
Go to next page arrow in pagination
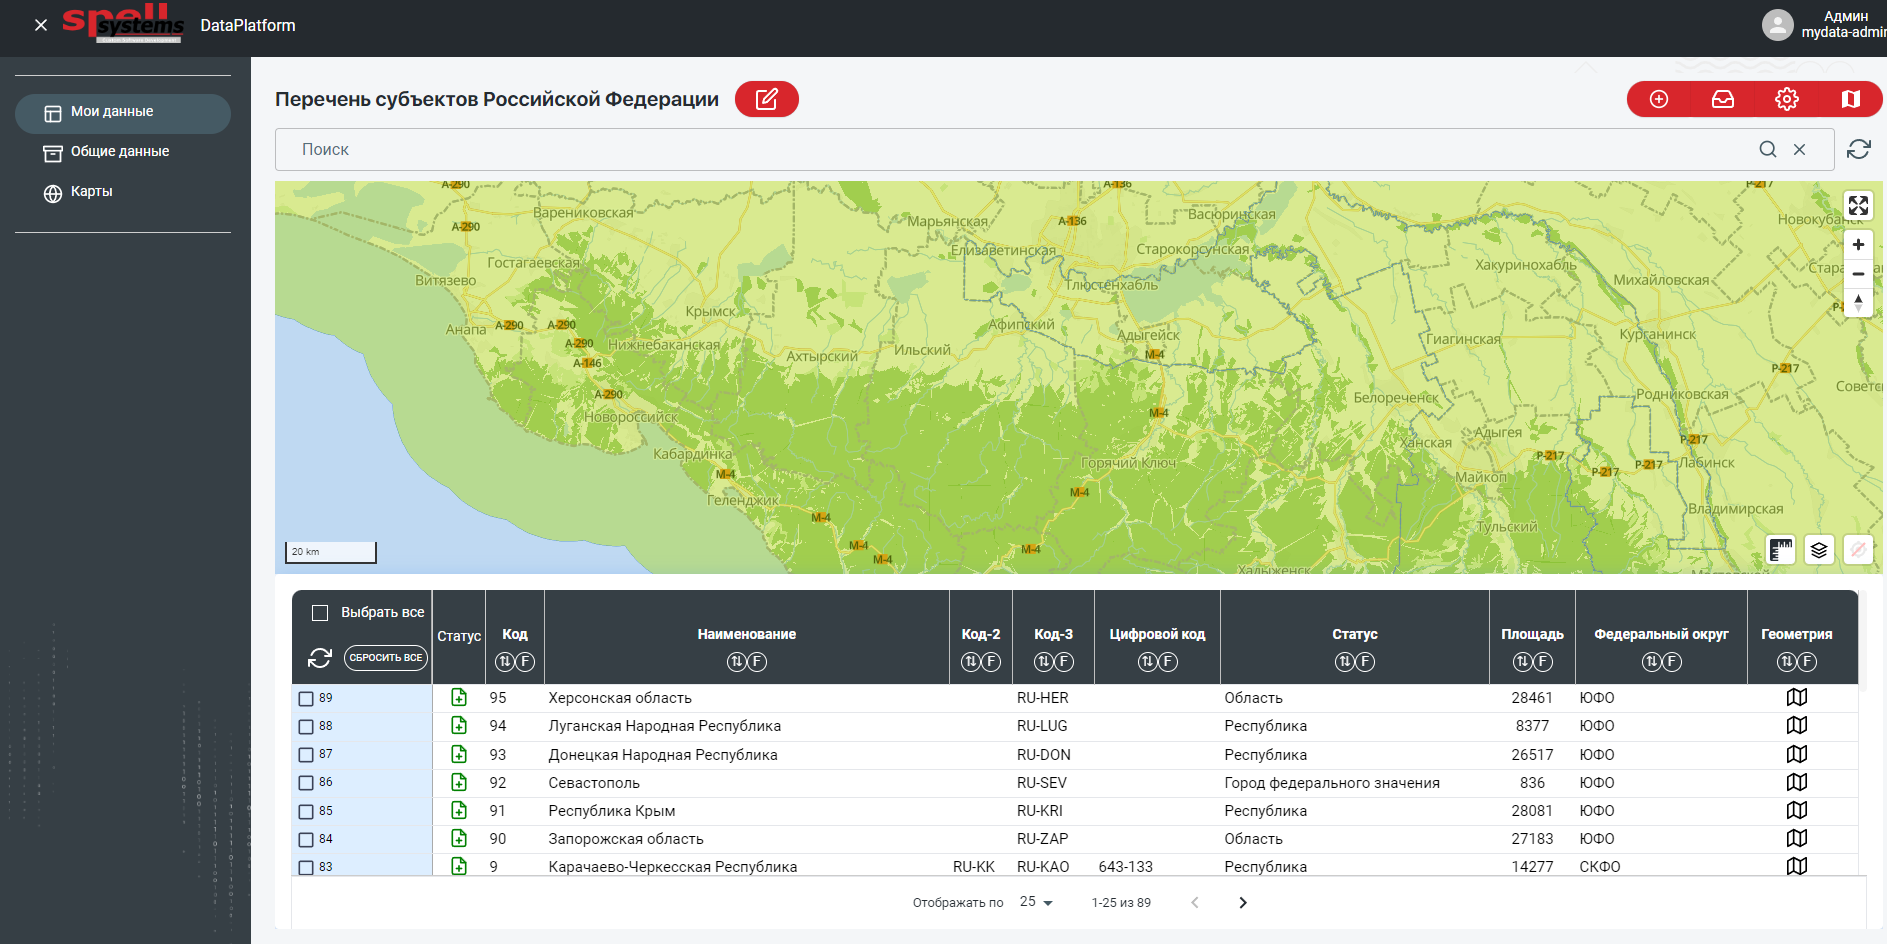coord(1243,903)
